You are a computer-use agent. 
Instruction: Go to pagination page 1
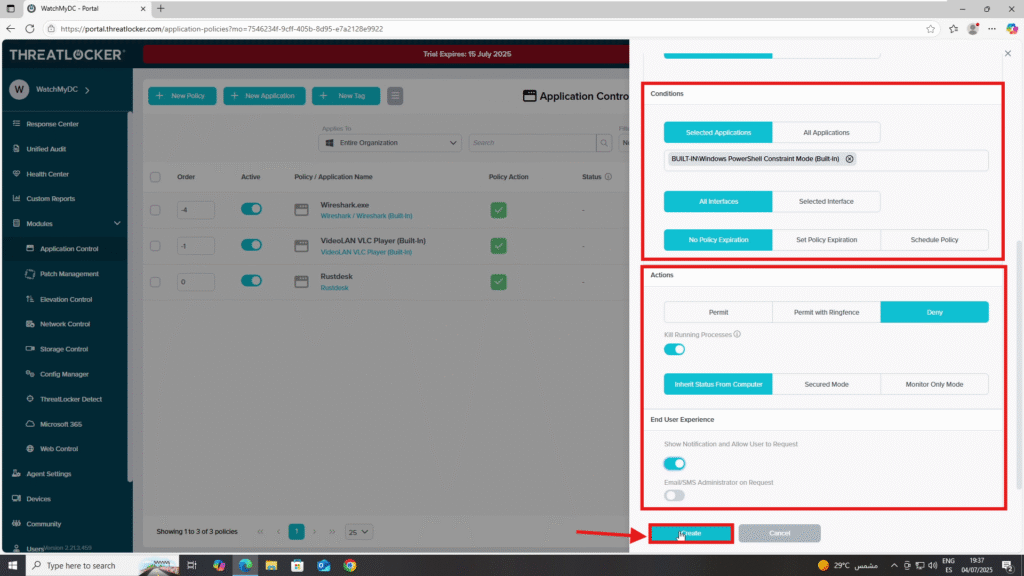296,532
